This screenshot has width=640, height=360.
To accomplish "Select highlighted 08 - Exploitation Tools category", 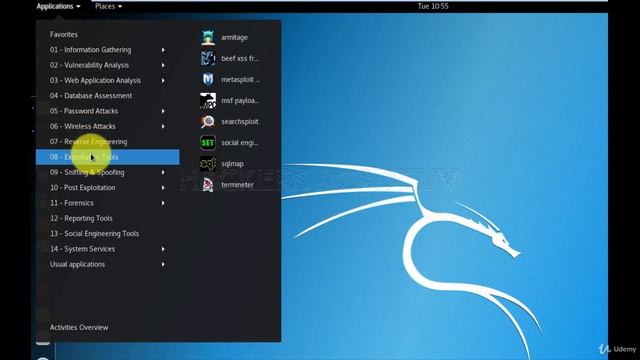I will click(108, 157).
